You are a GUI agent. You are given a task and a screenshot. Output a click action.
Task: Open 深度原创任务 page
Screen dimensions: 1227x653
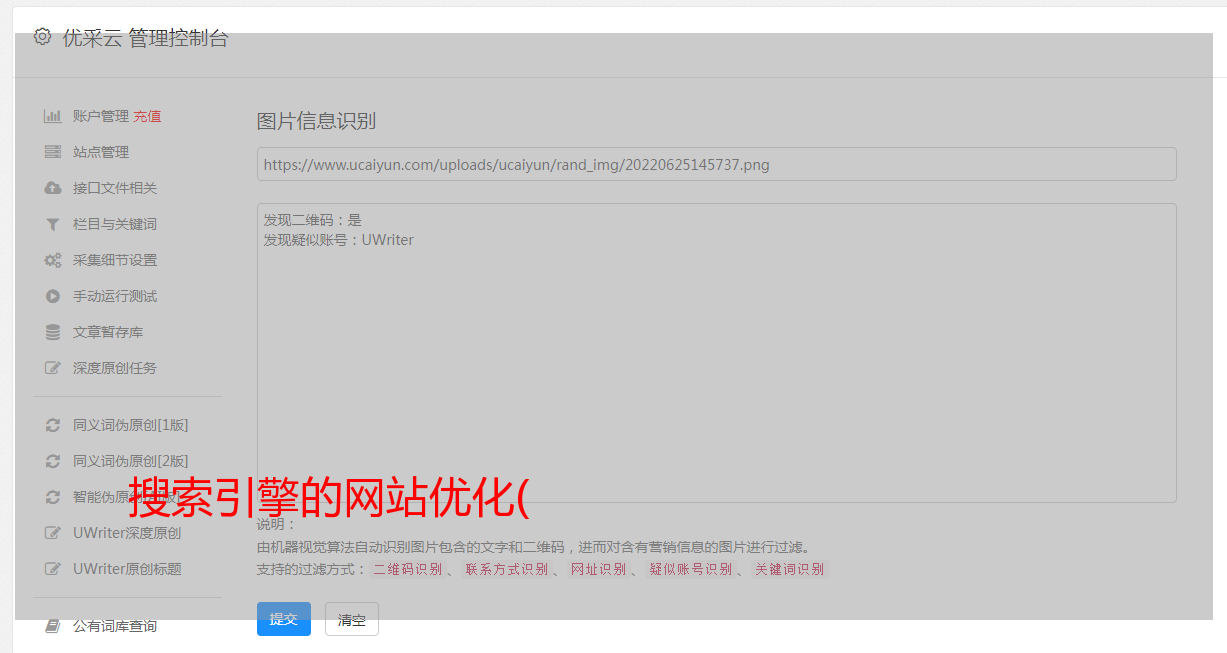pyautogui.click(x=115, y=368)
